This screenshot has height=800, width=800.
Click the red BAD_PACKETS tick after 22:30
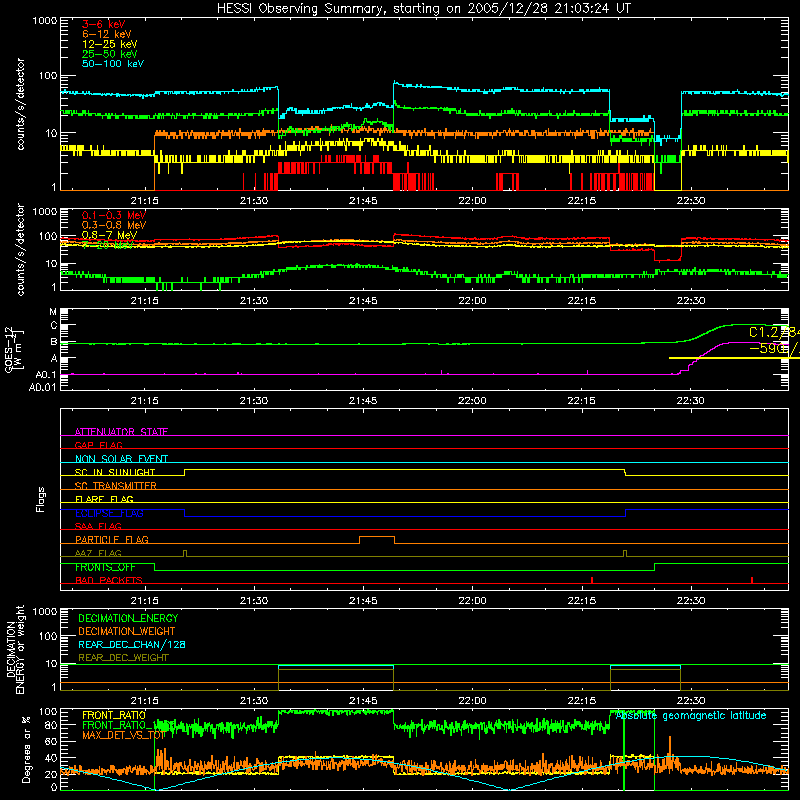pyautogui.click(x=752, y=580)
